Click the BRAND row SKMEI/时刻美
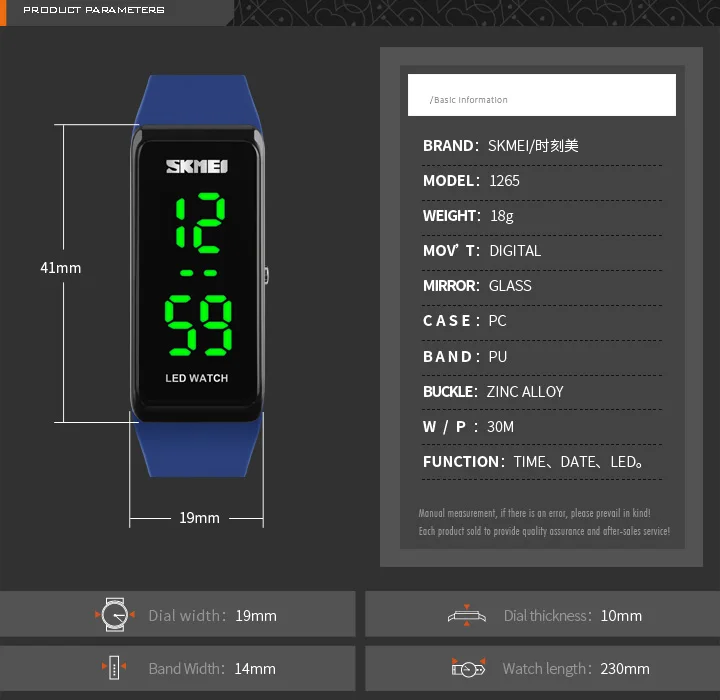 pos(501,146)
